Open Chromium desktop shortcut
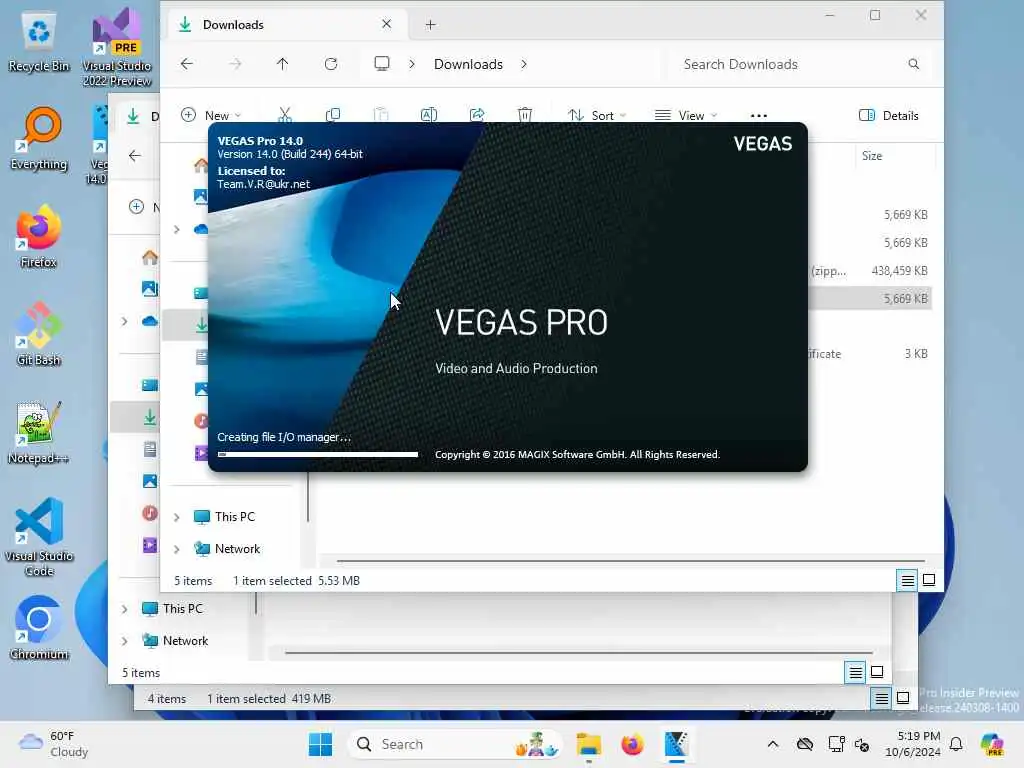The height and width of the screenshot is (768, 1024). tap(39, 628)
